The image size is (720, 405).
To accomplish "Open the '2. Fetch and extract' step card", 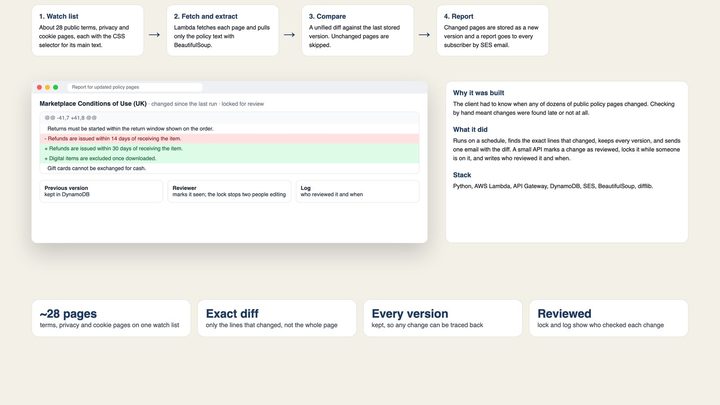I will pos(223,31).
